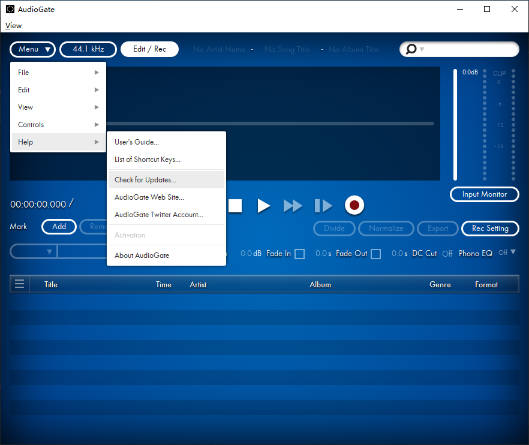
Task: Toggle the Fade In checkbox
Action: click(x=300, y=254)
